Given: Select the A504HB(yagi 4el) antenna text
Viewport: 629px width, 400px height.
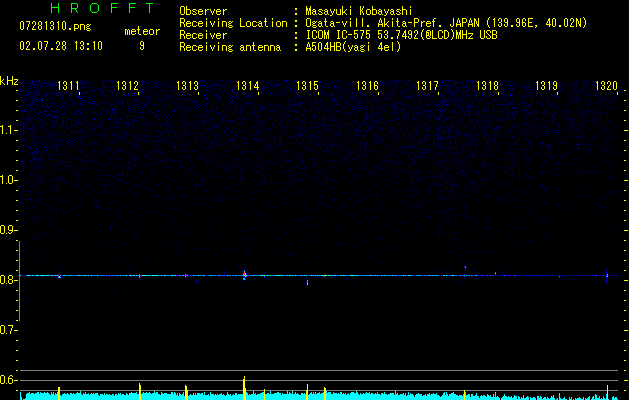Looking at the screenshot, I should click(353, 47).
